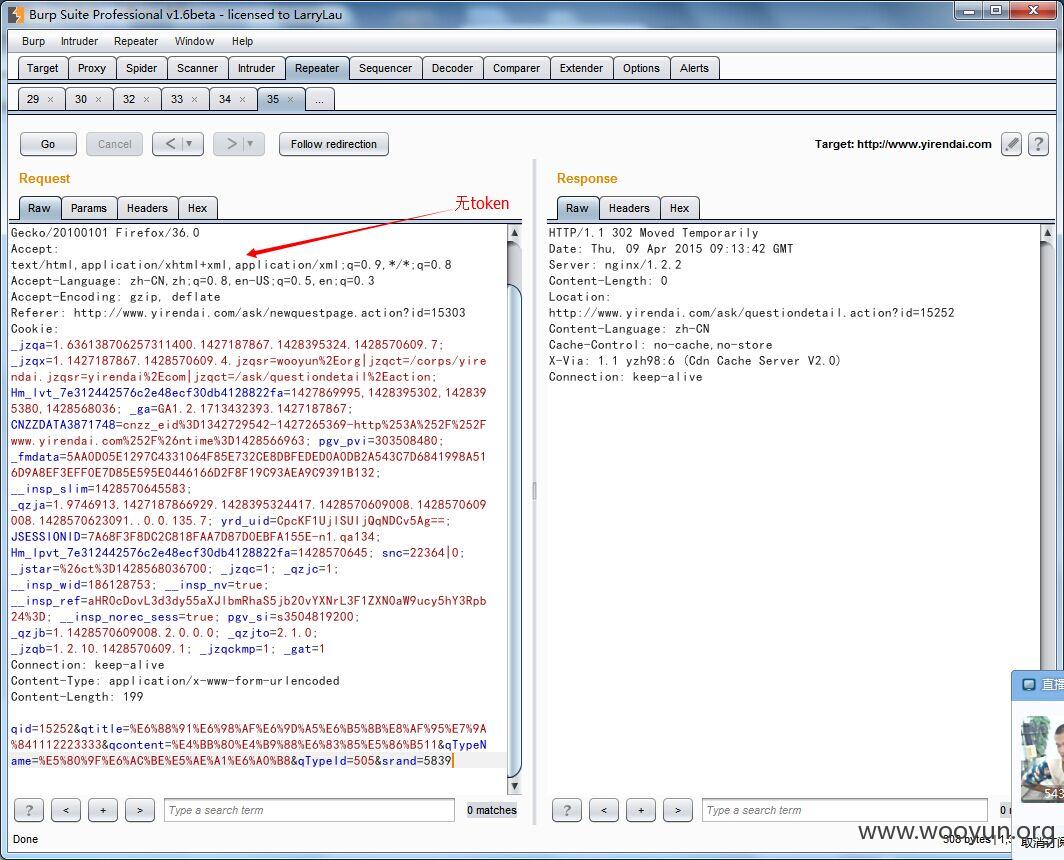
Task: Click request pane scrollbar down arrow
Action: [514, 786]
